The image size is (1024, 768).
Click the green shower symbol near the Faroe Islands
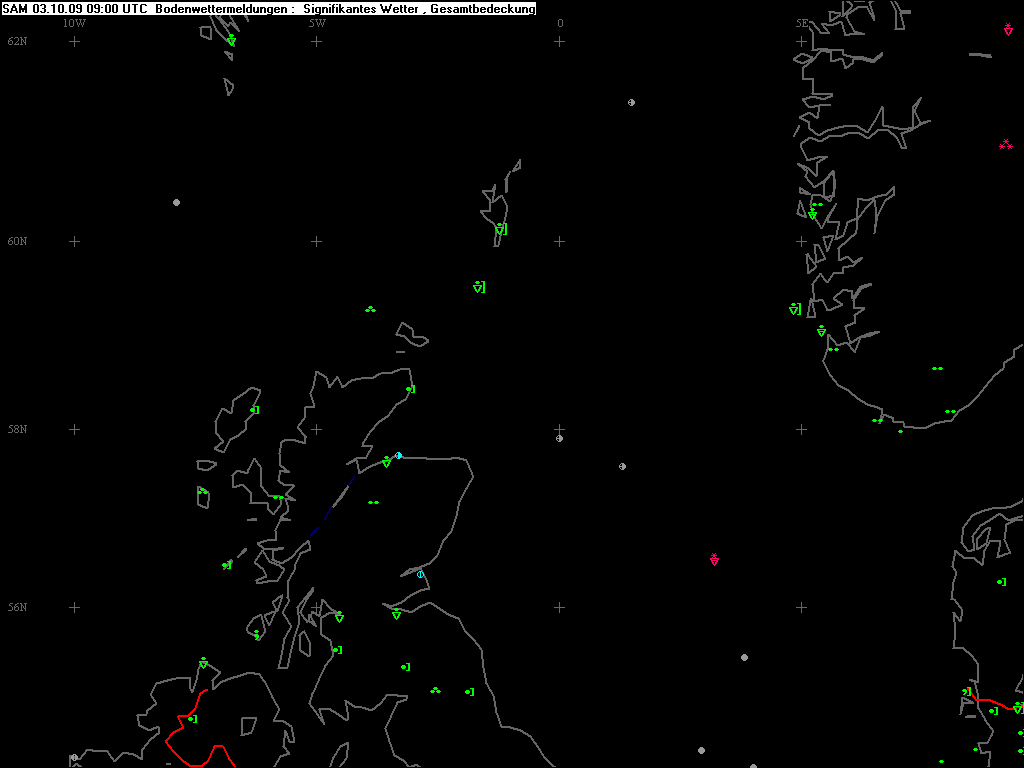[x=231, y=40]
